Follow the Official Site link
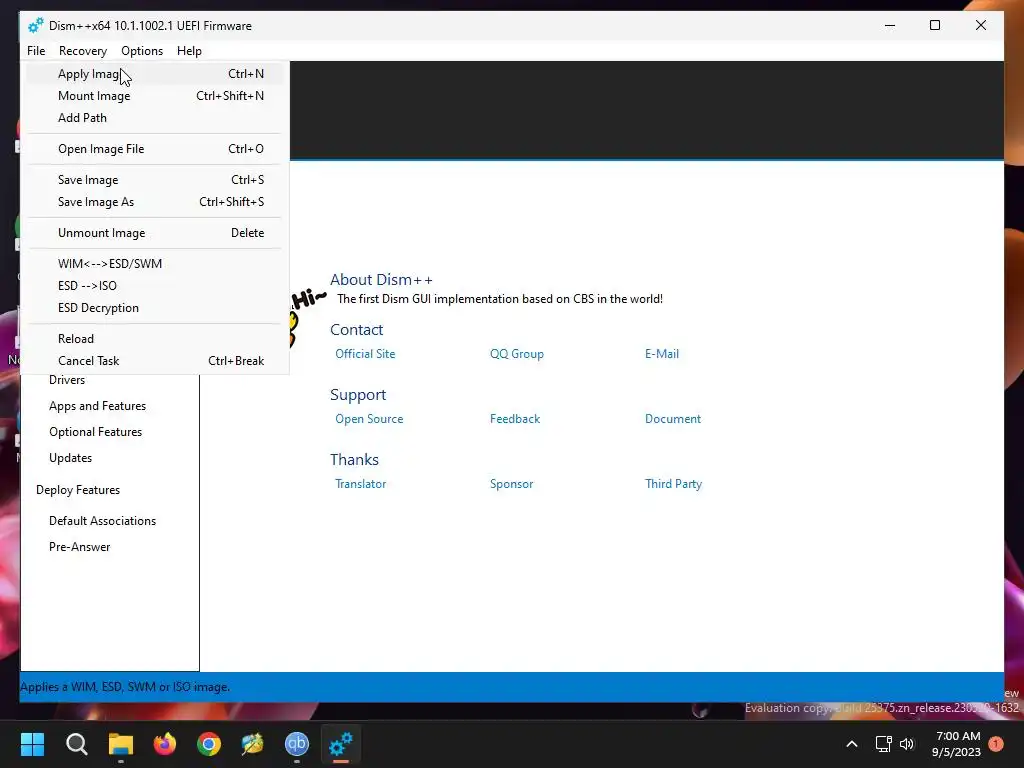1024x768 pixels. [365, 354]
